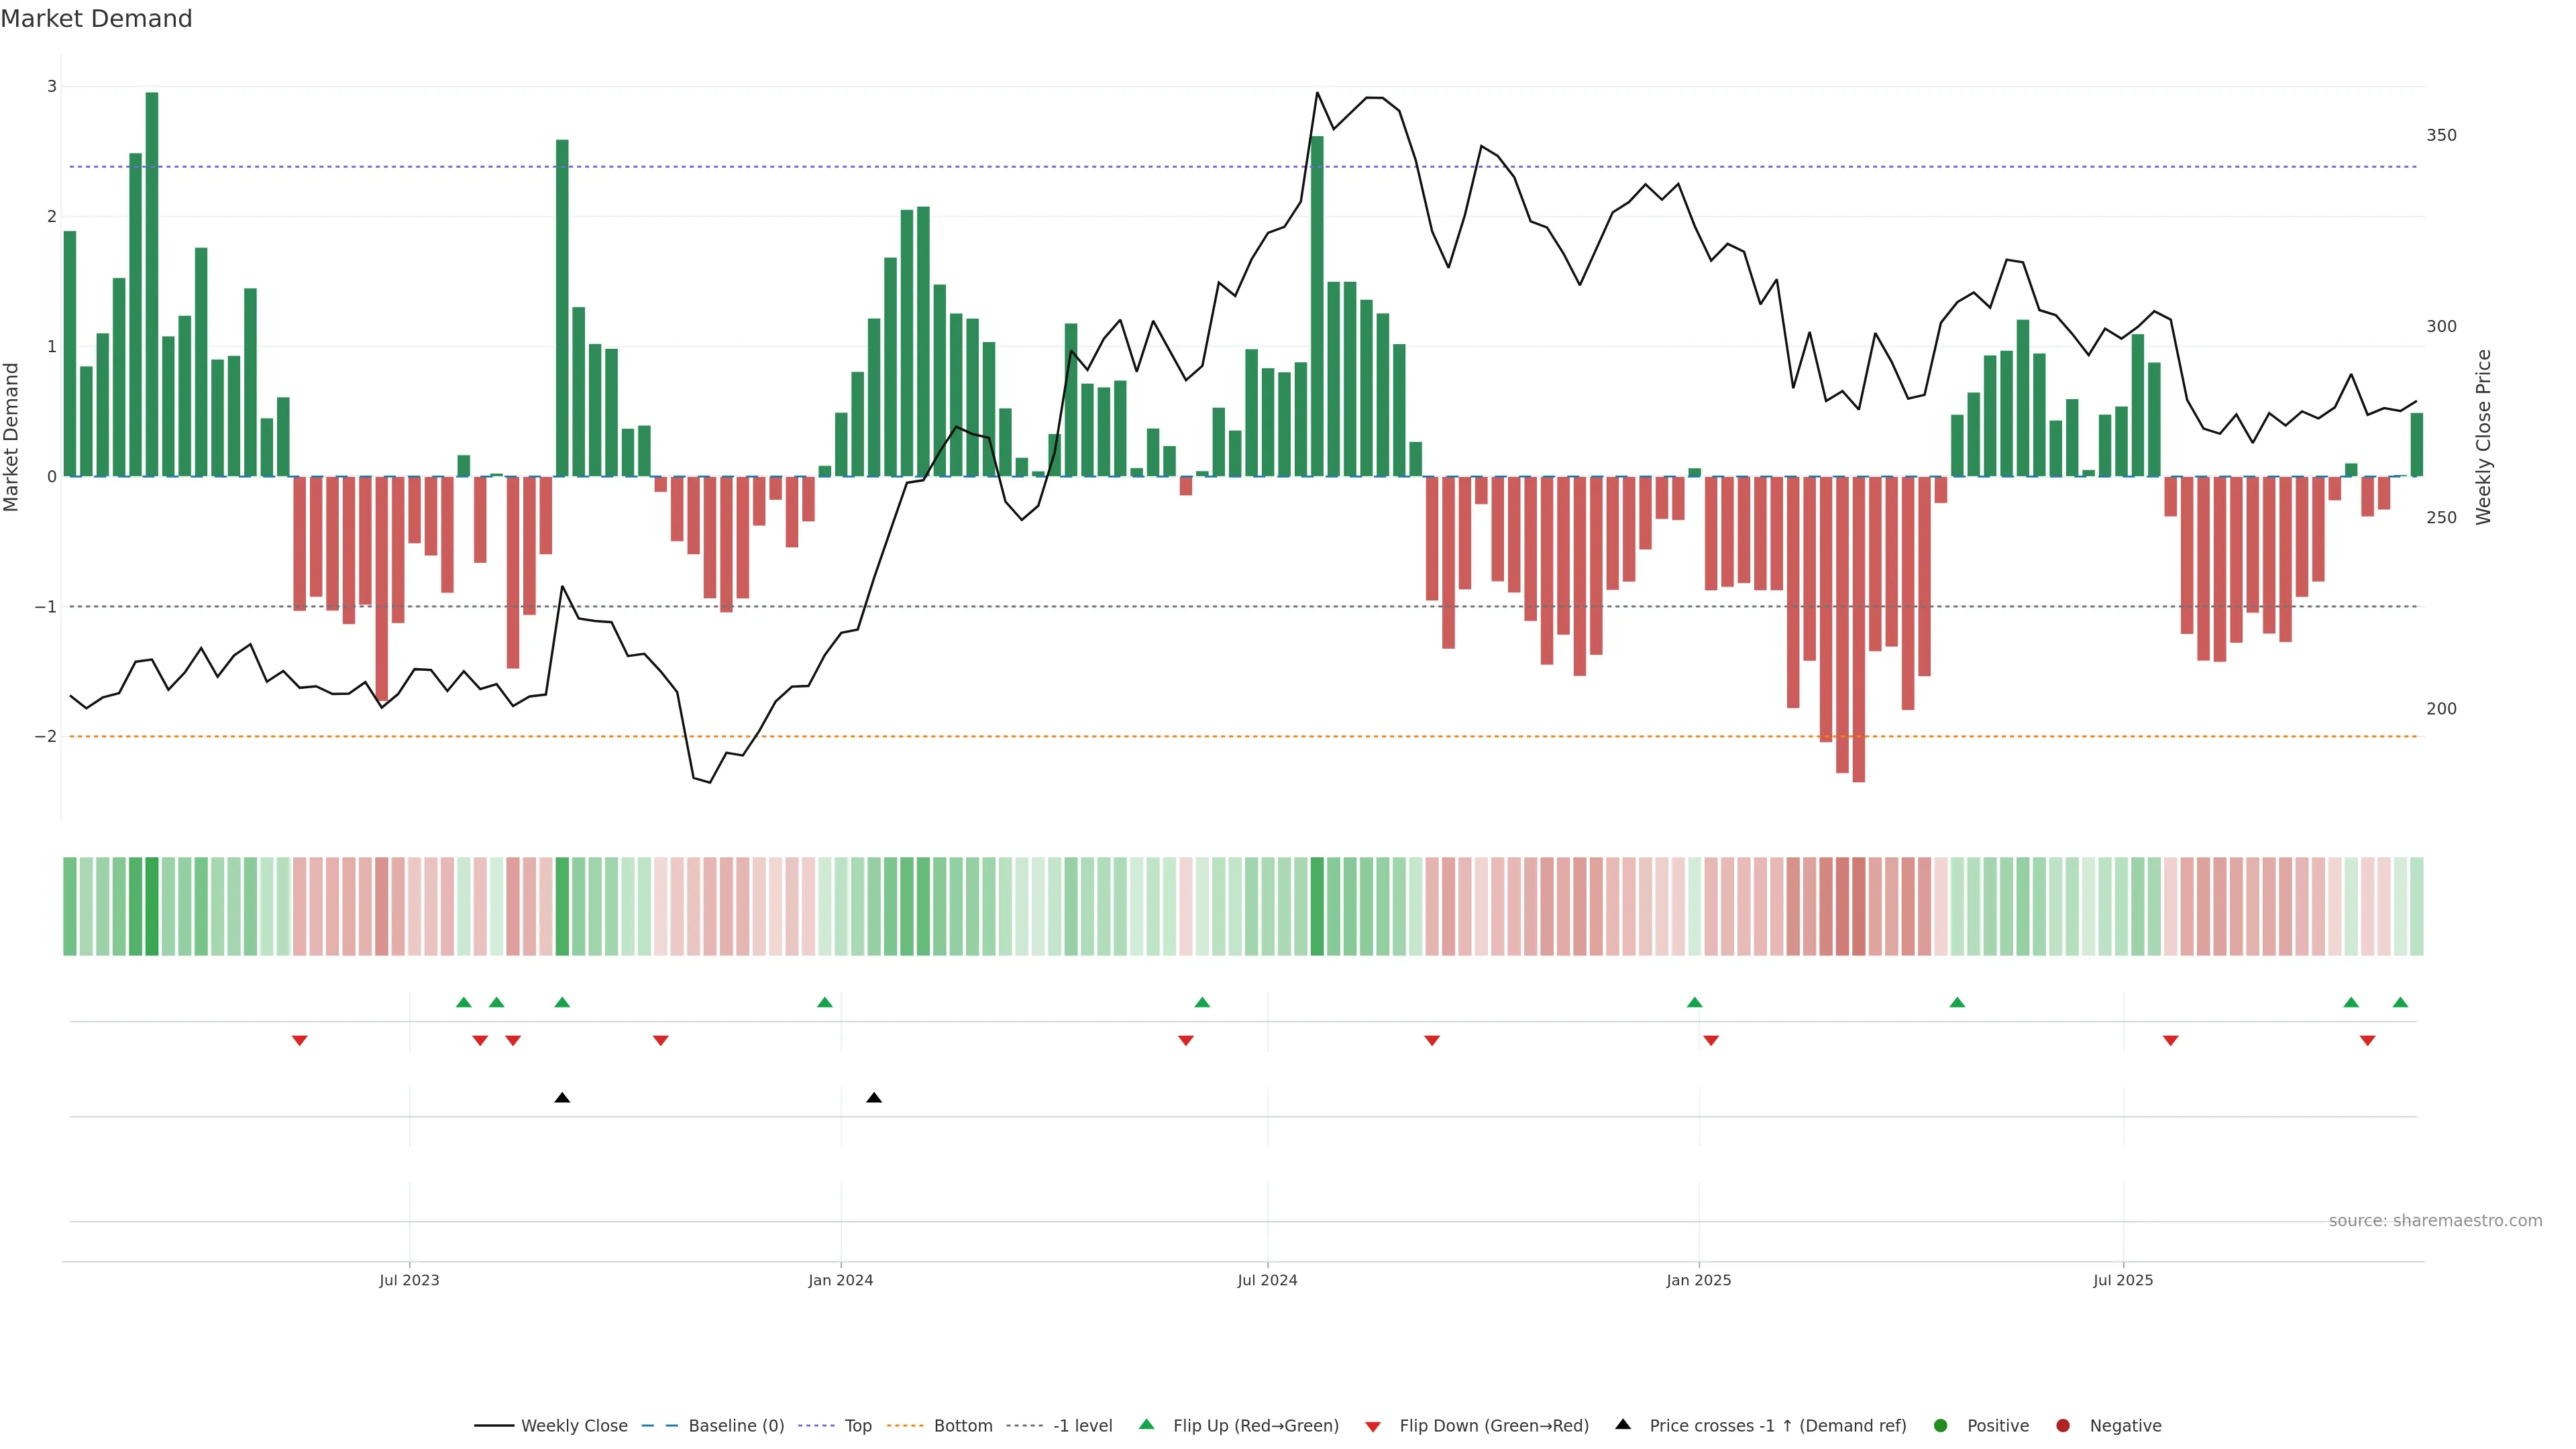Click the Jan 2025 x-axis label
The height and width of the screenshot is (1449, 2576).
click(1698, 1280)
